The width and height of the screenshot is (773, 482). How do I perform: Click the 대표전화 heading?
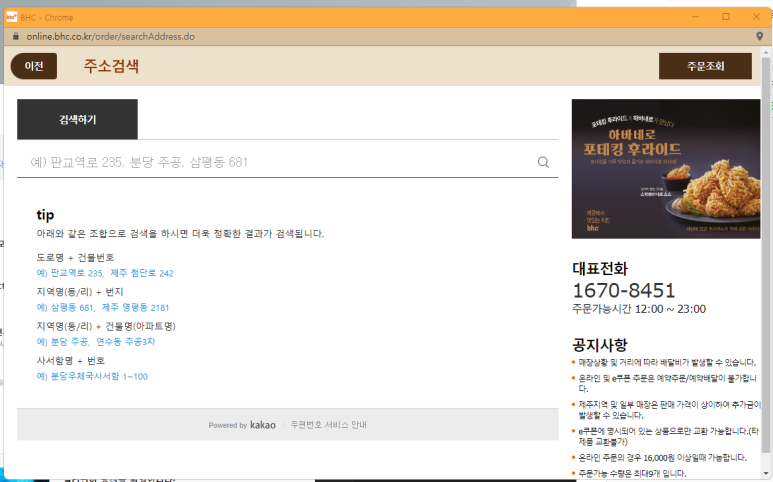(600, 269)
